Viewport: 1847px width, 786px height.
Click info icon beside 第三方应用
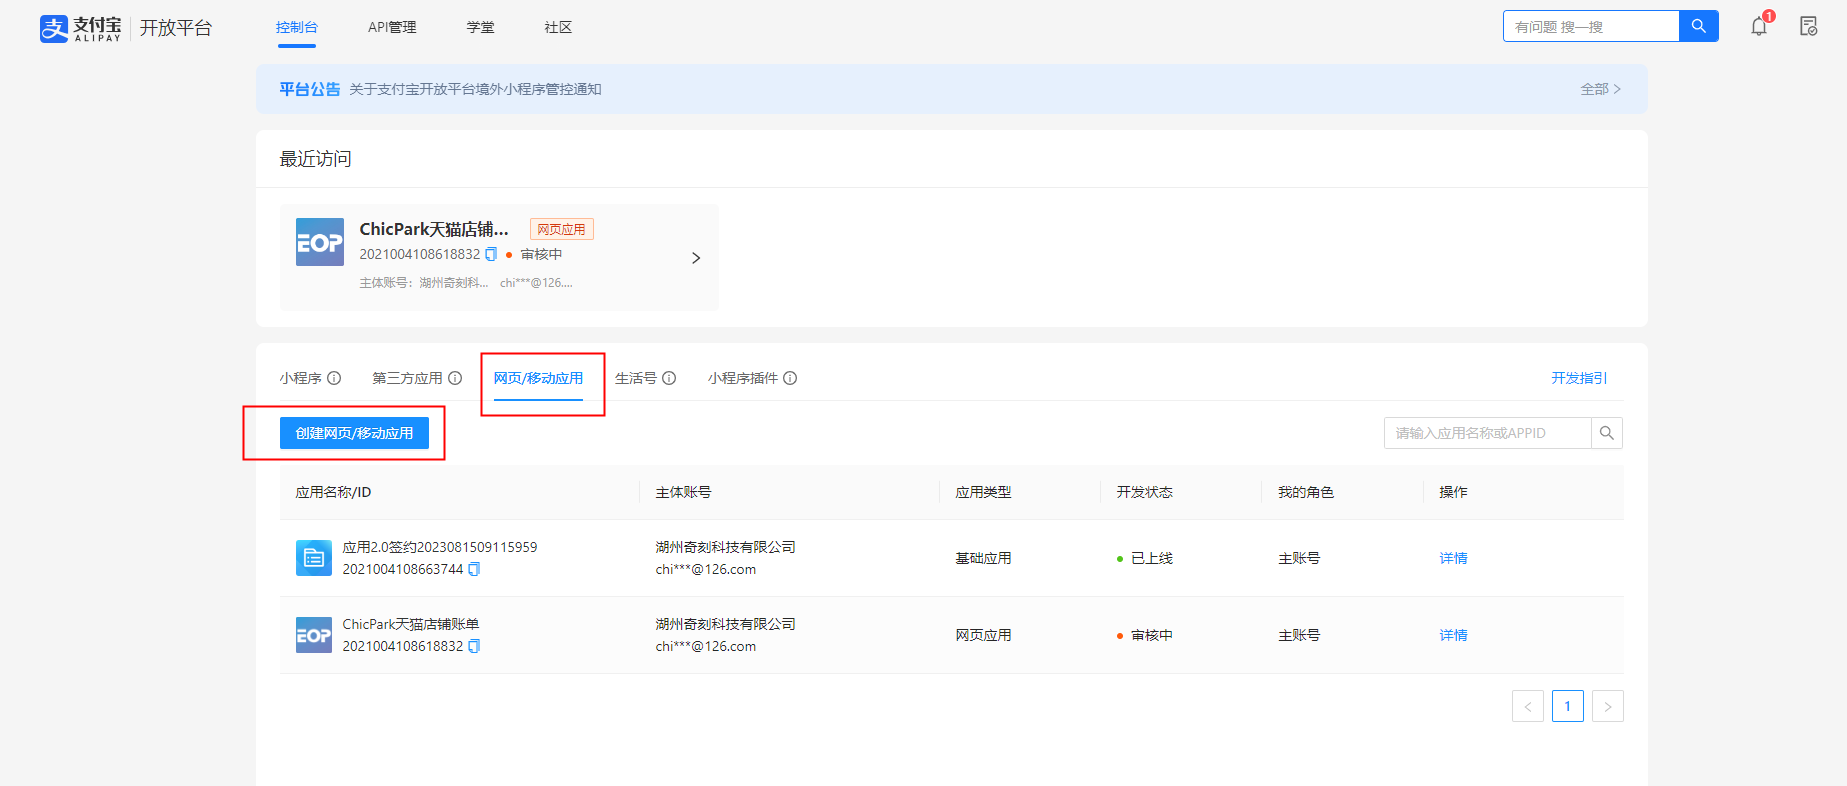[x=455, y=378]
